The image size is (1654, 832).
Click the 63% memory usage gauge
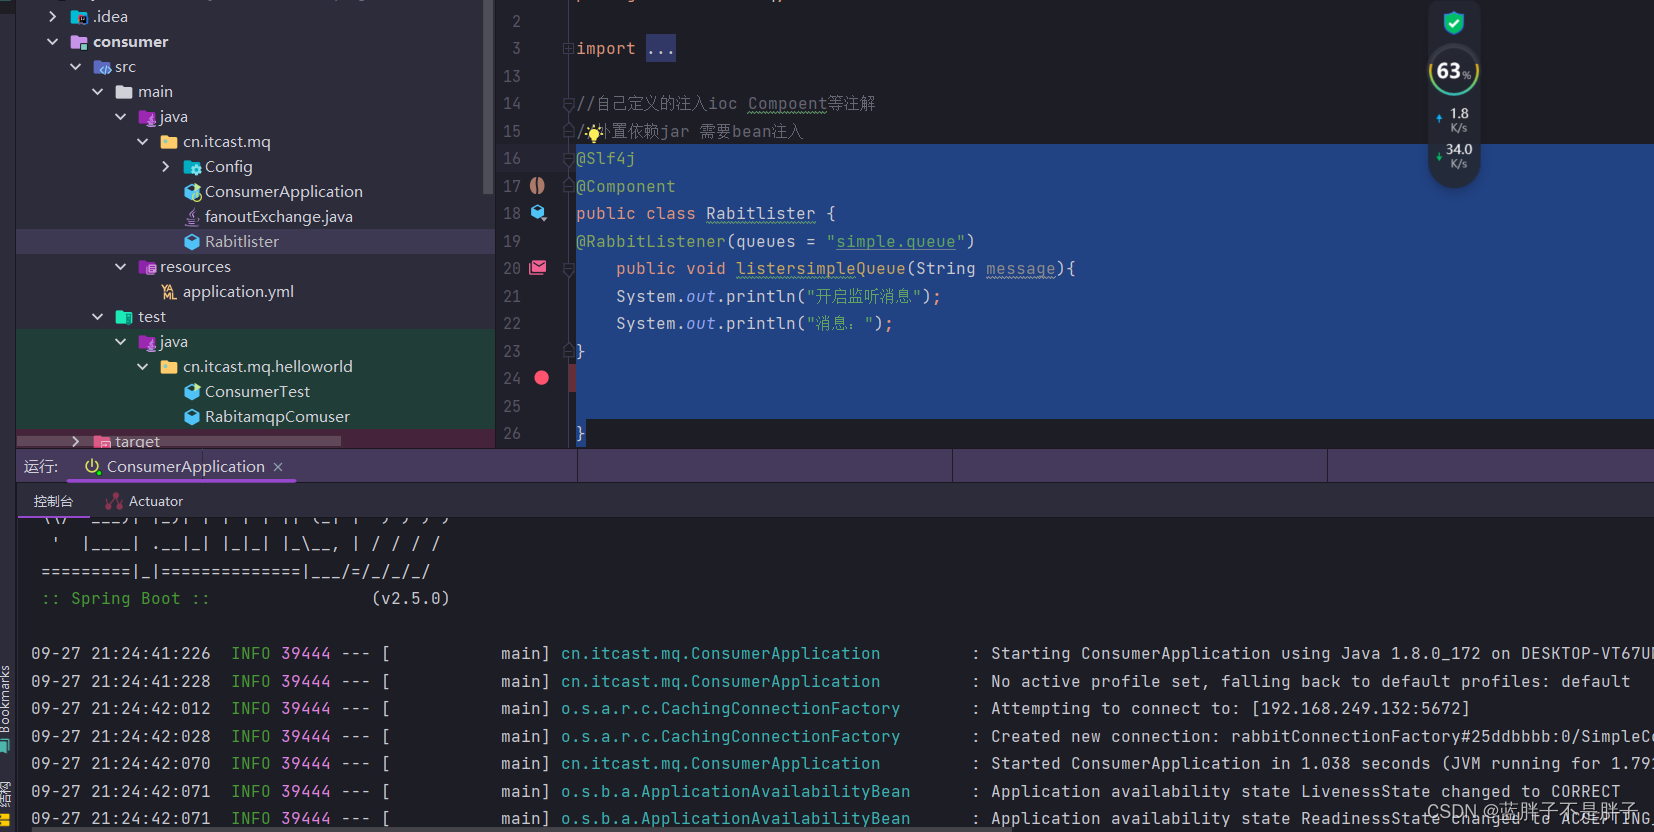tap(1454, 71)
